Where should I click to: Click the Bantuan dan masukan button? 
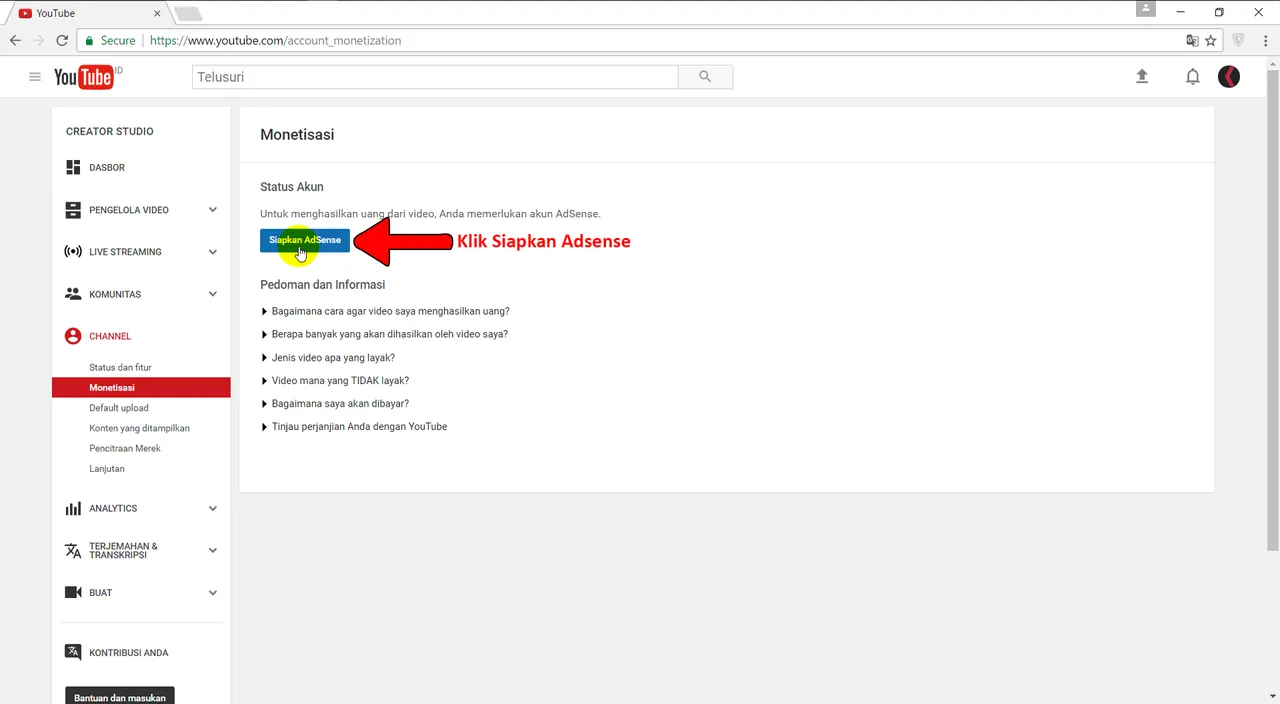pos(120,696)
